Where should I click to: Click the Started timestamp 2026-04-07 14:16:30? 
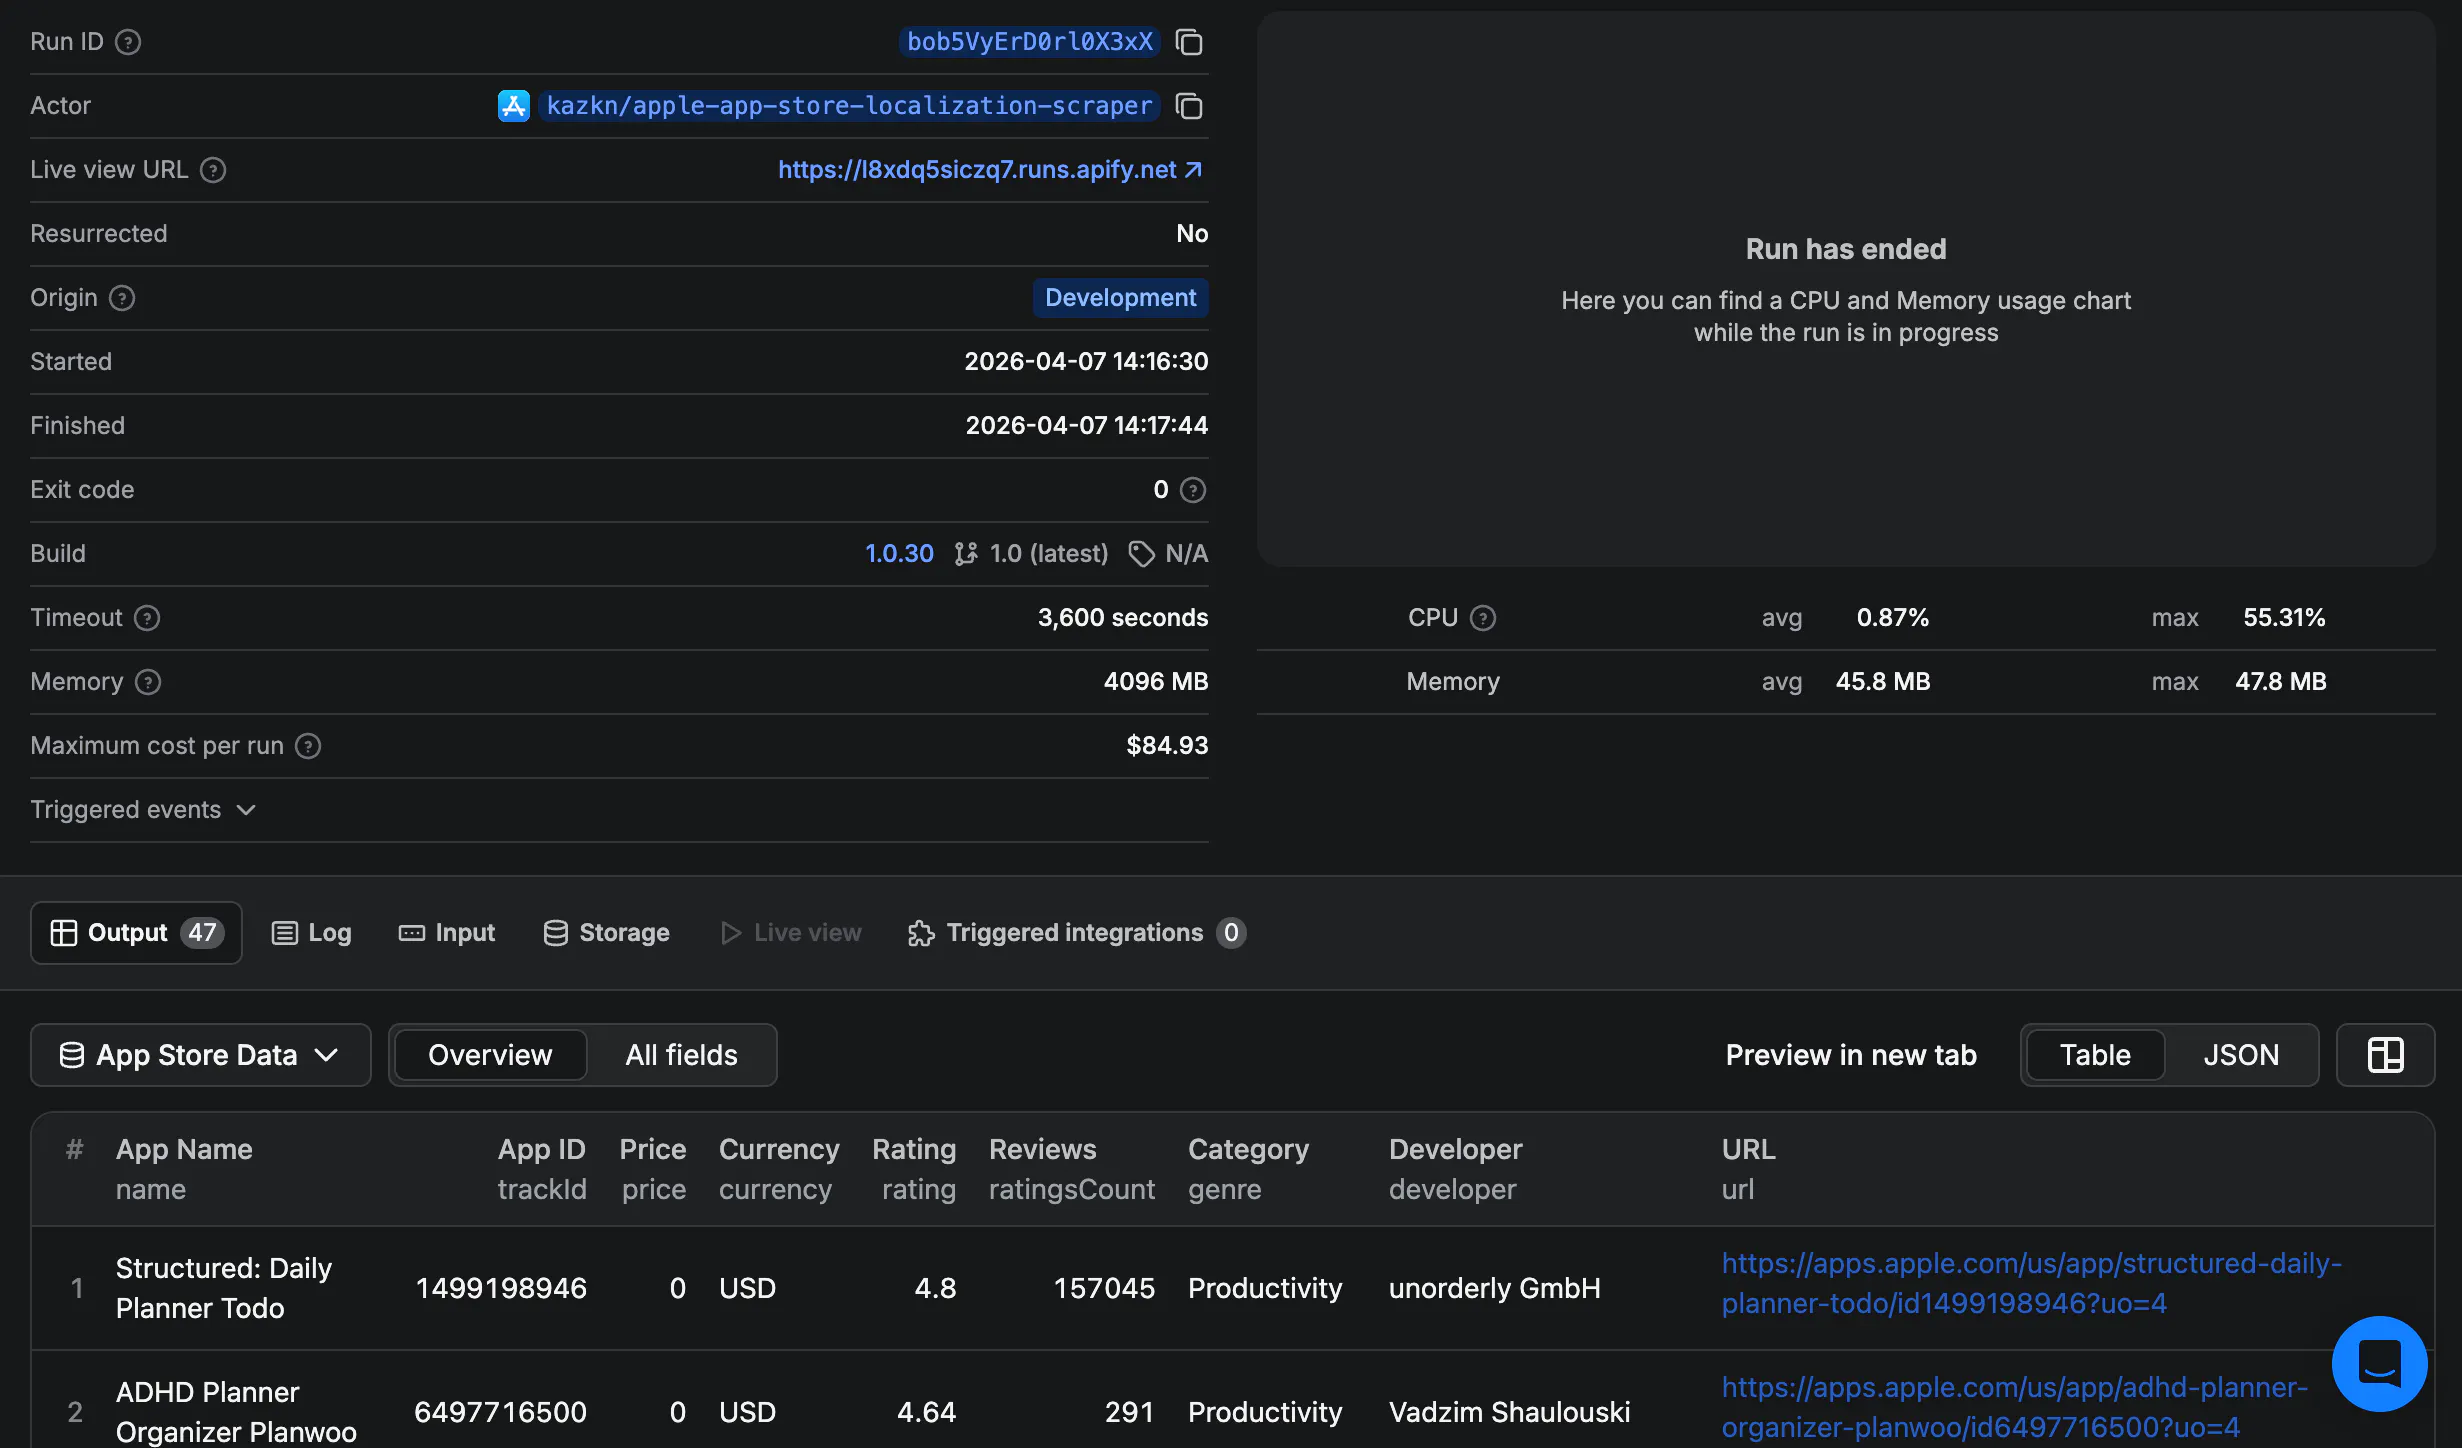coord(1086,362)
